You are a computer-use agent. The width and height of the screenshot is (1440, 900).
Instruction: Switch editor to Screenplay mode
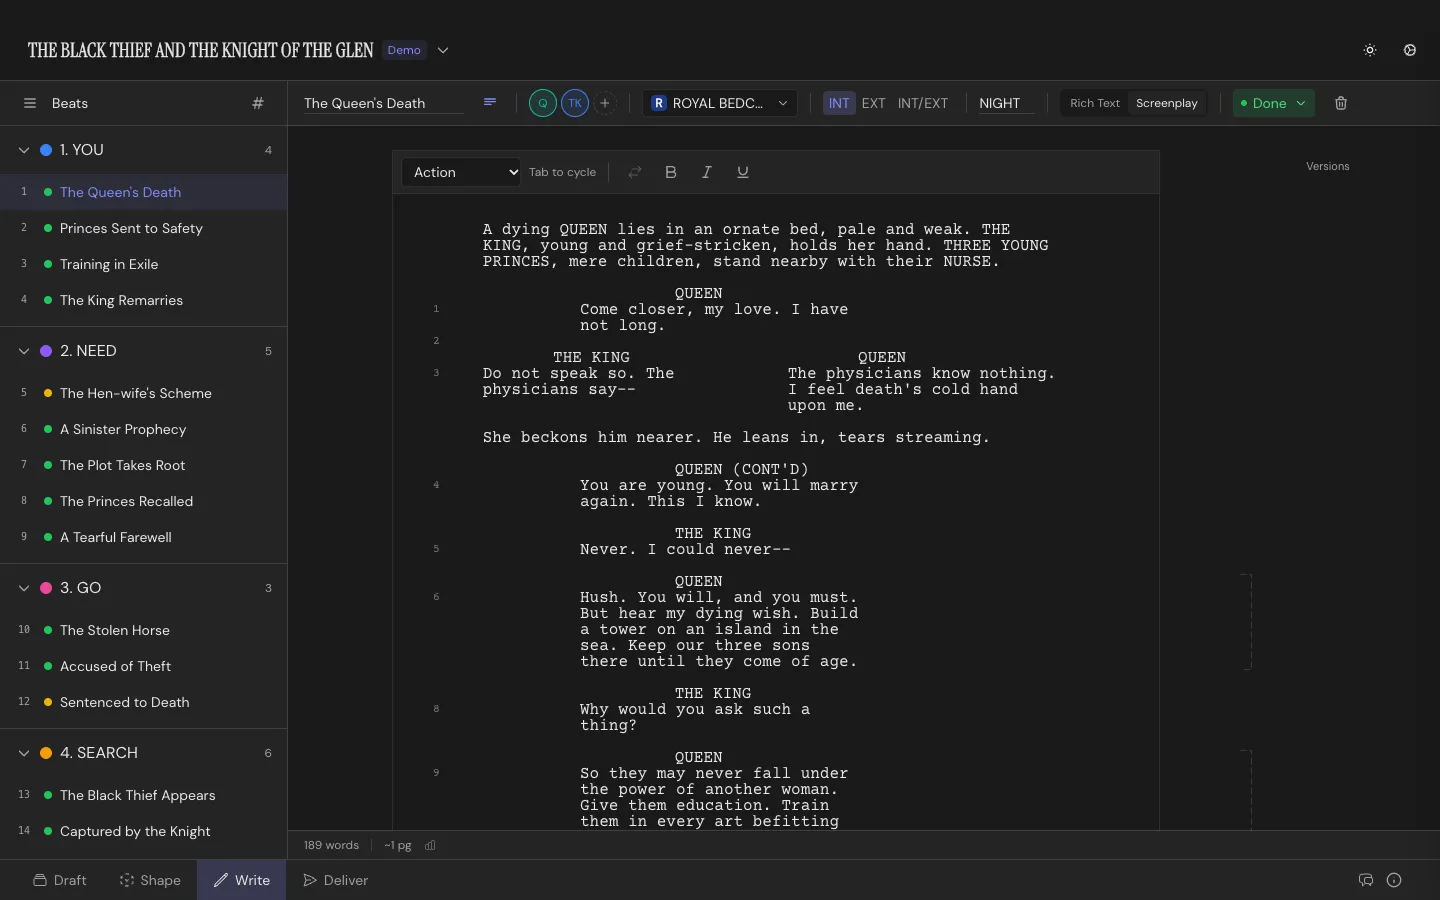click(1166, 103)
